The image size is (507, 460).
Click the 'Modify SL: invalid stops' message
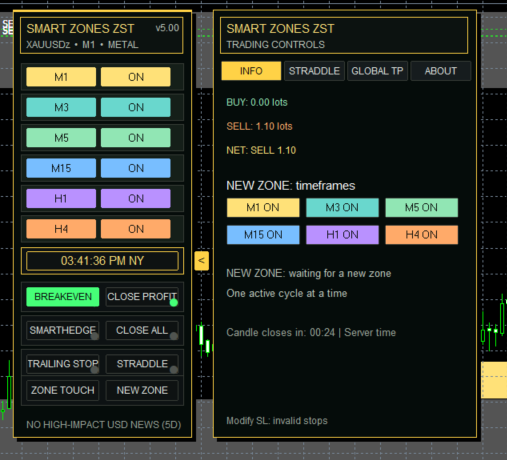[x=277, y=421]
